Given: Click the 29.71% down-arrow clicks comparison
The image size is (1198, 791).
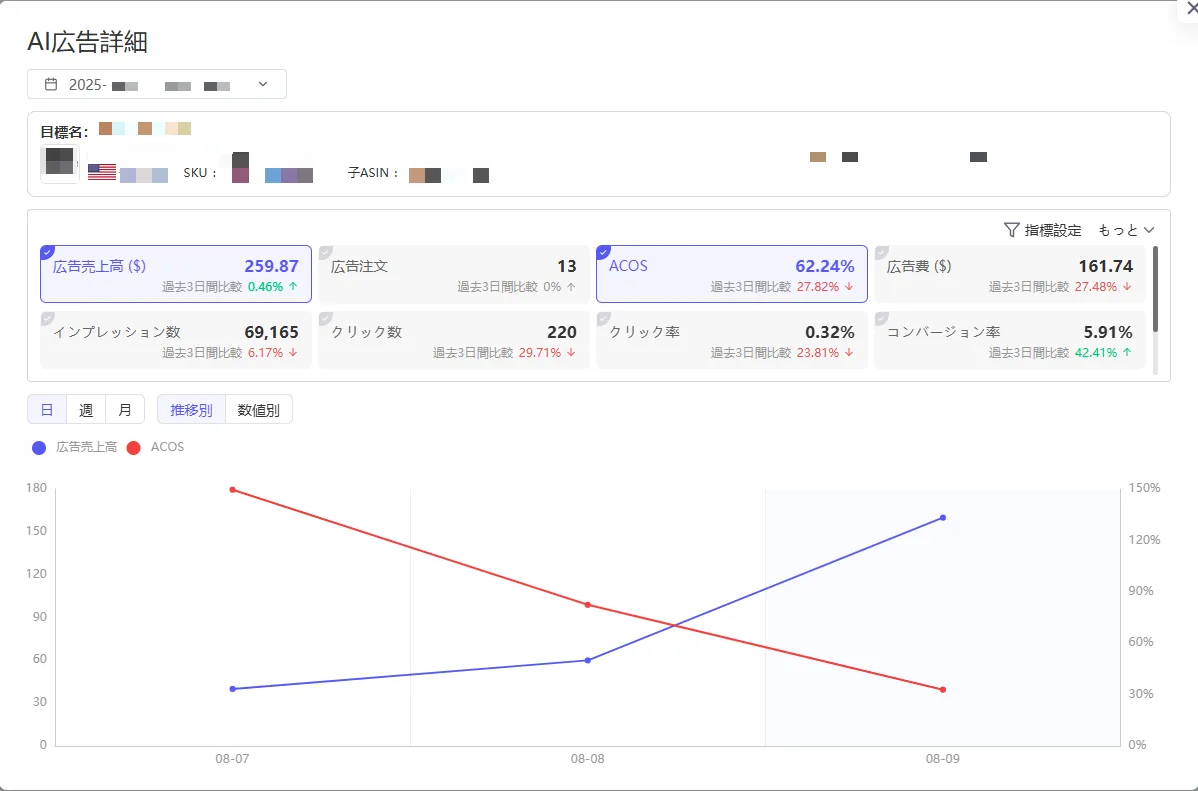Looking at the screenshot, I should pyautogui.click(x=547, y=353).
